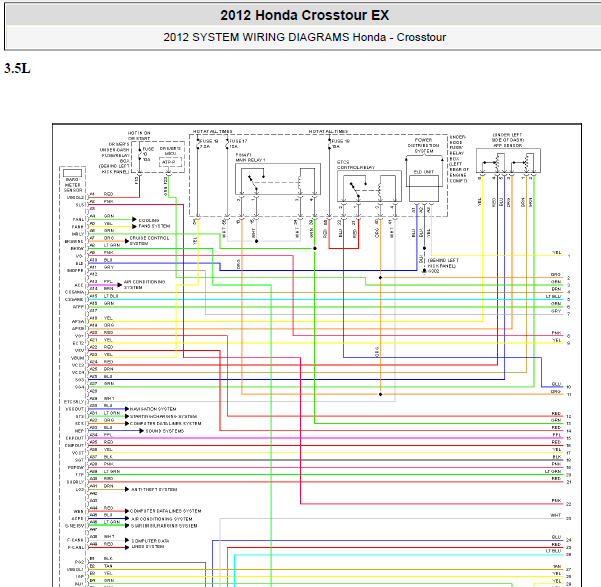
Task: Click the 'SOUND SYSTEMS' label
Action: tap(165, 431)
